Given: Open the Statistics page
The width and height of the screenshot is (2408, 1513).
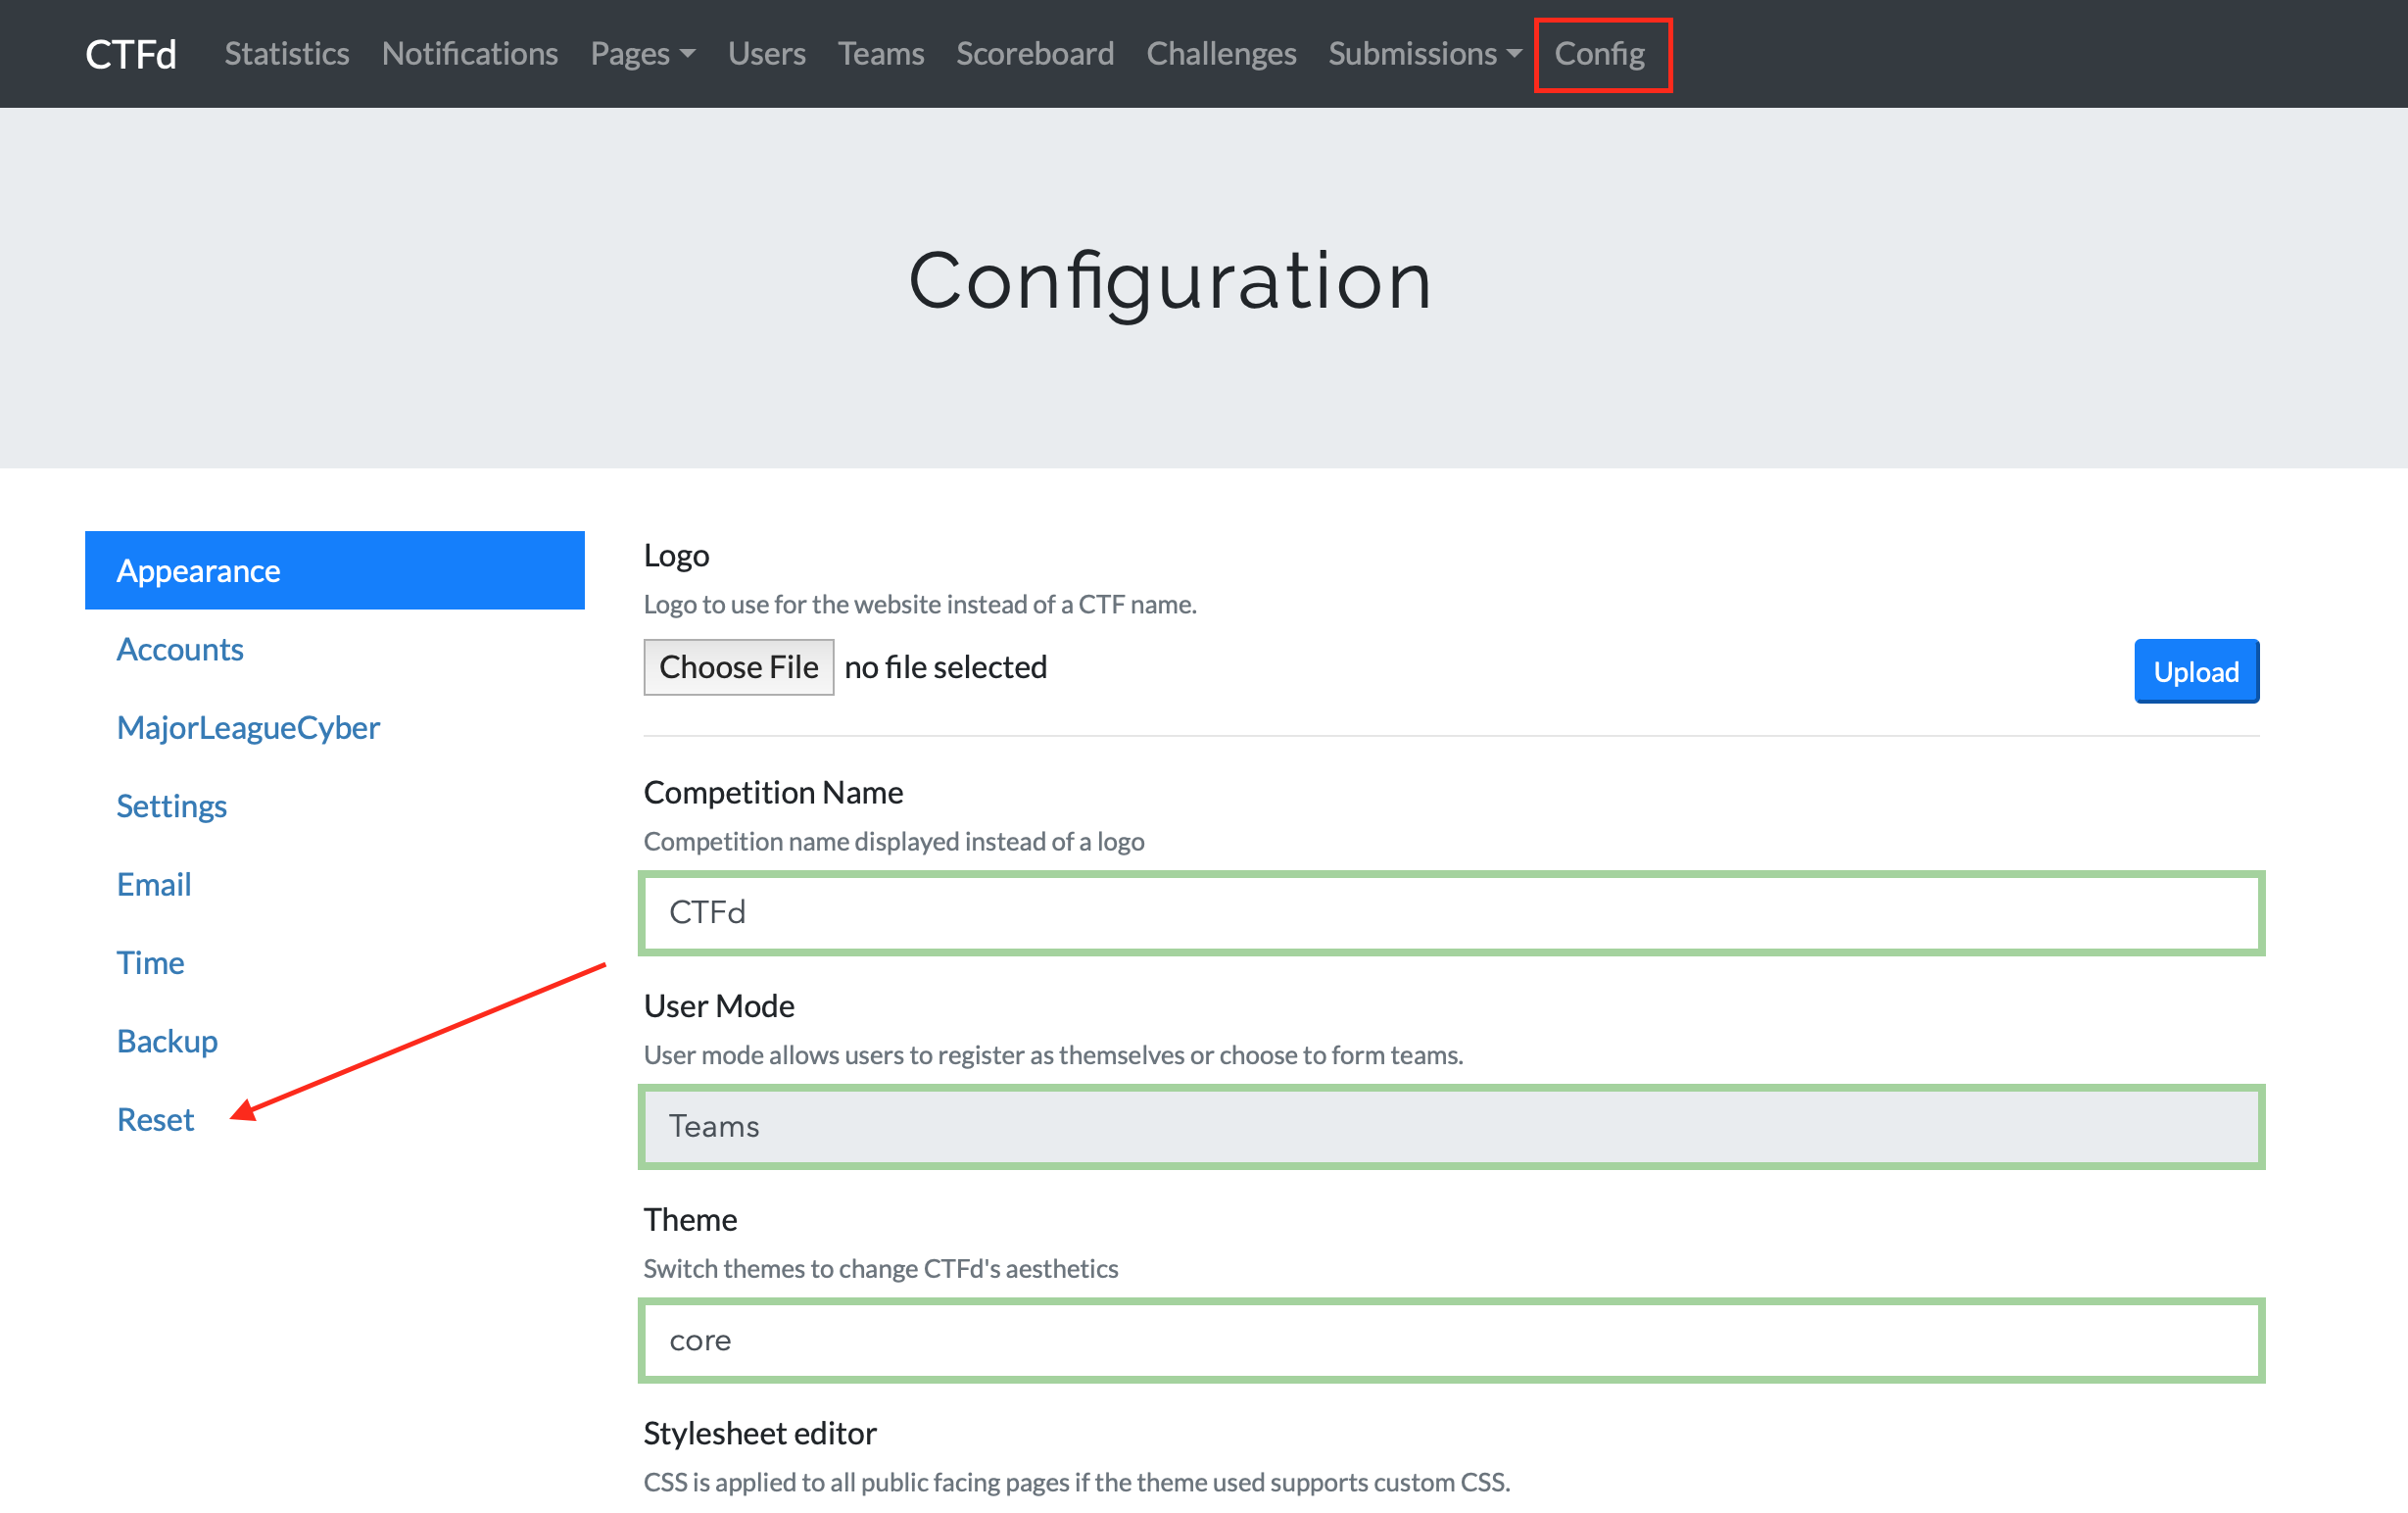Looking at the screenshot, I should click(286, 54).
